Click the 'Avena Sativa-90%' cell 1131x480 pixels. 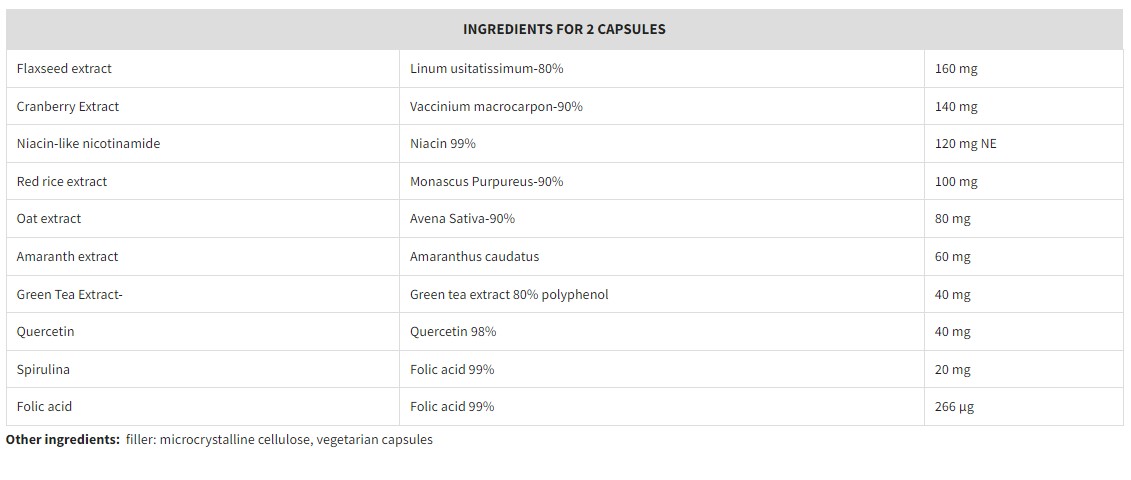(462, 218)
